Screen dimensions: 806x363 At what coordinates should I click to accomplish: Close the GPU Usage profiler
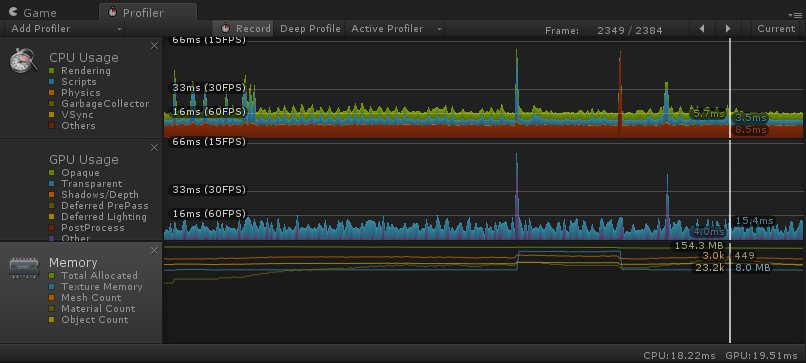point(154,148)
